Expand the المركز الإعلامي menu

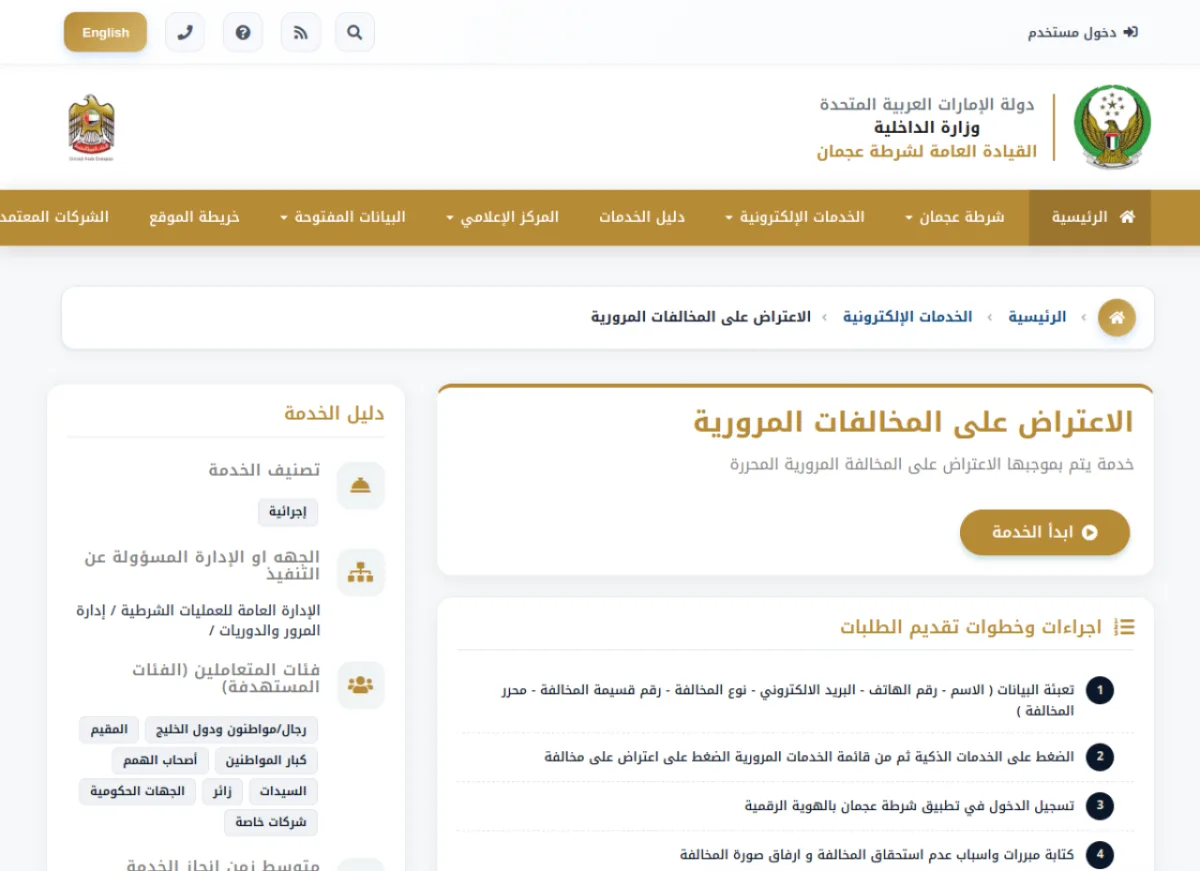click(502, 217)
